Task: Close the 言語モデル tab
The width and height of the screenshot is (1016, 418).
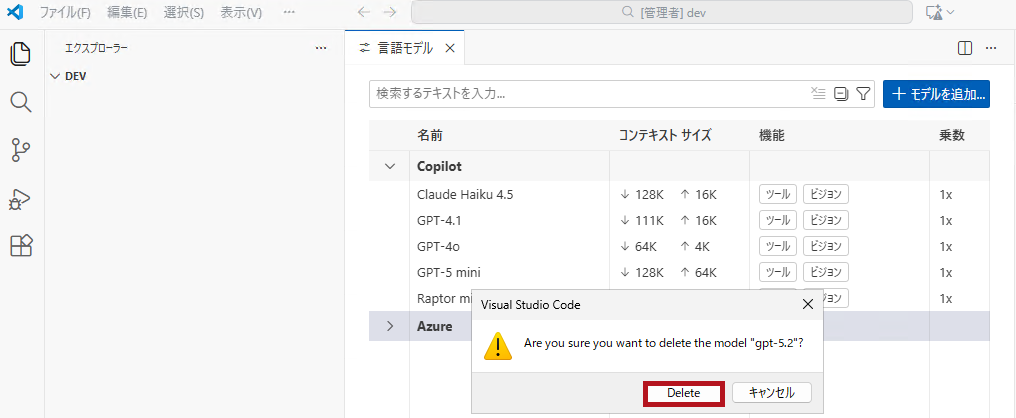Action: click(450, 48)
